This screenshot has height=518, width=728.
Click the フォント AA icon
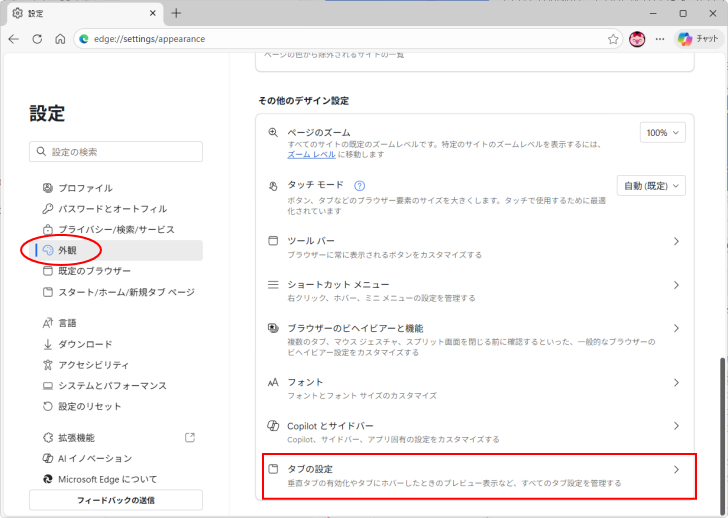point(273,382)
